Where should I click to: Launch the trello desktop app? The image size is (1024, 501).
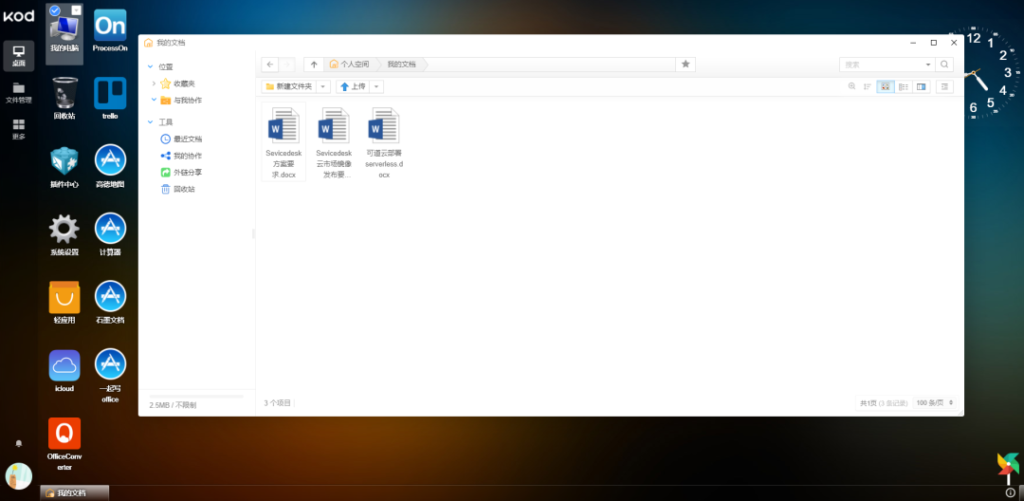click(x=110, y=99)
